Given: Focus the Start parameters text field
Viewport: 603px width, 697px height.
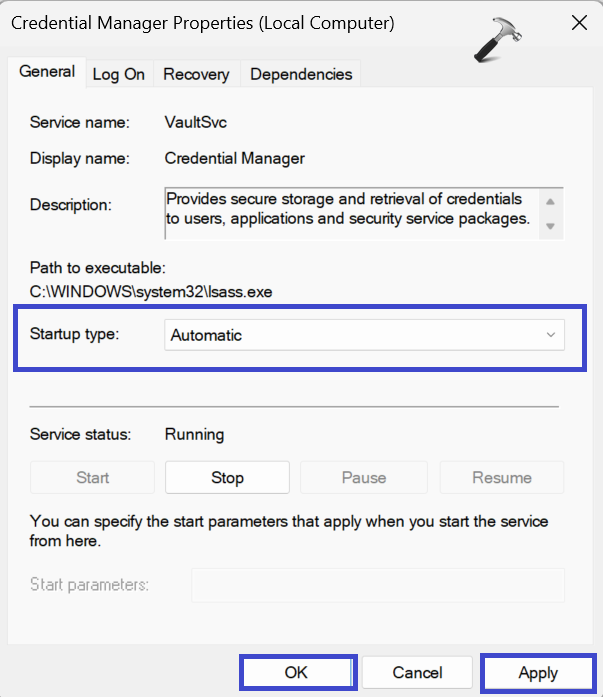Looking at the screenshot, I should pos(377,585).
